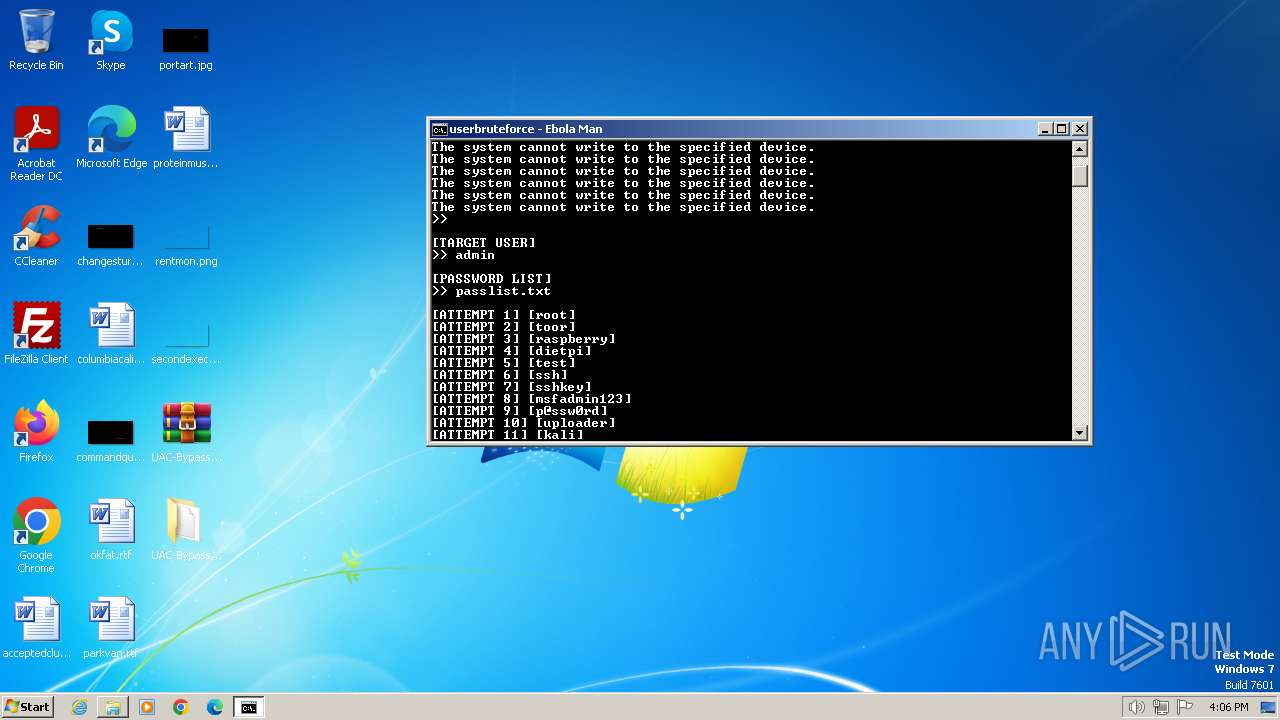Launch Firefox from the desktop
Image resolution: width=1280 pixels, height=720 pixels.
36,432
